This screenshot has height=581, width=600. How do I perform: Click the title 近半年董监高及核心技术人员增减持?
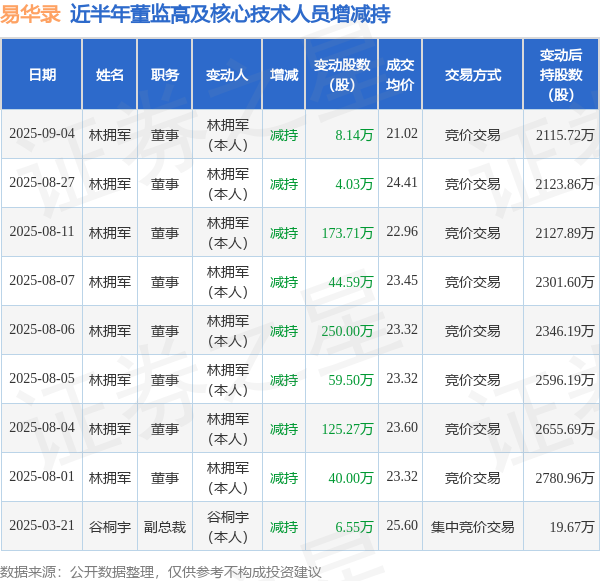coord(230,14)
